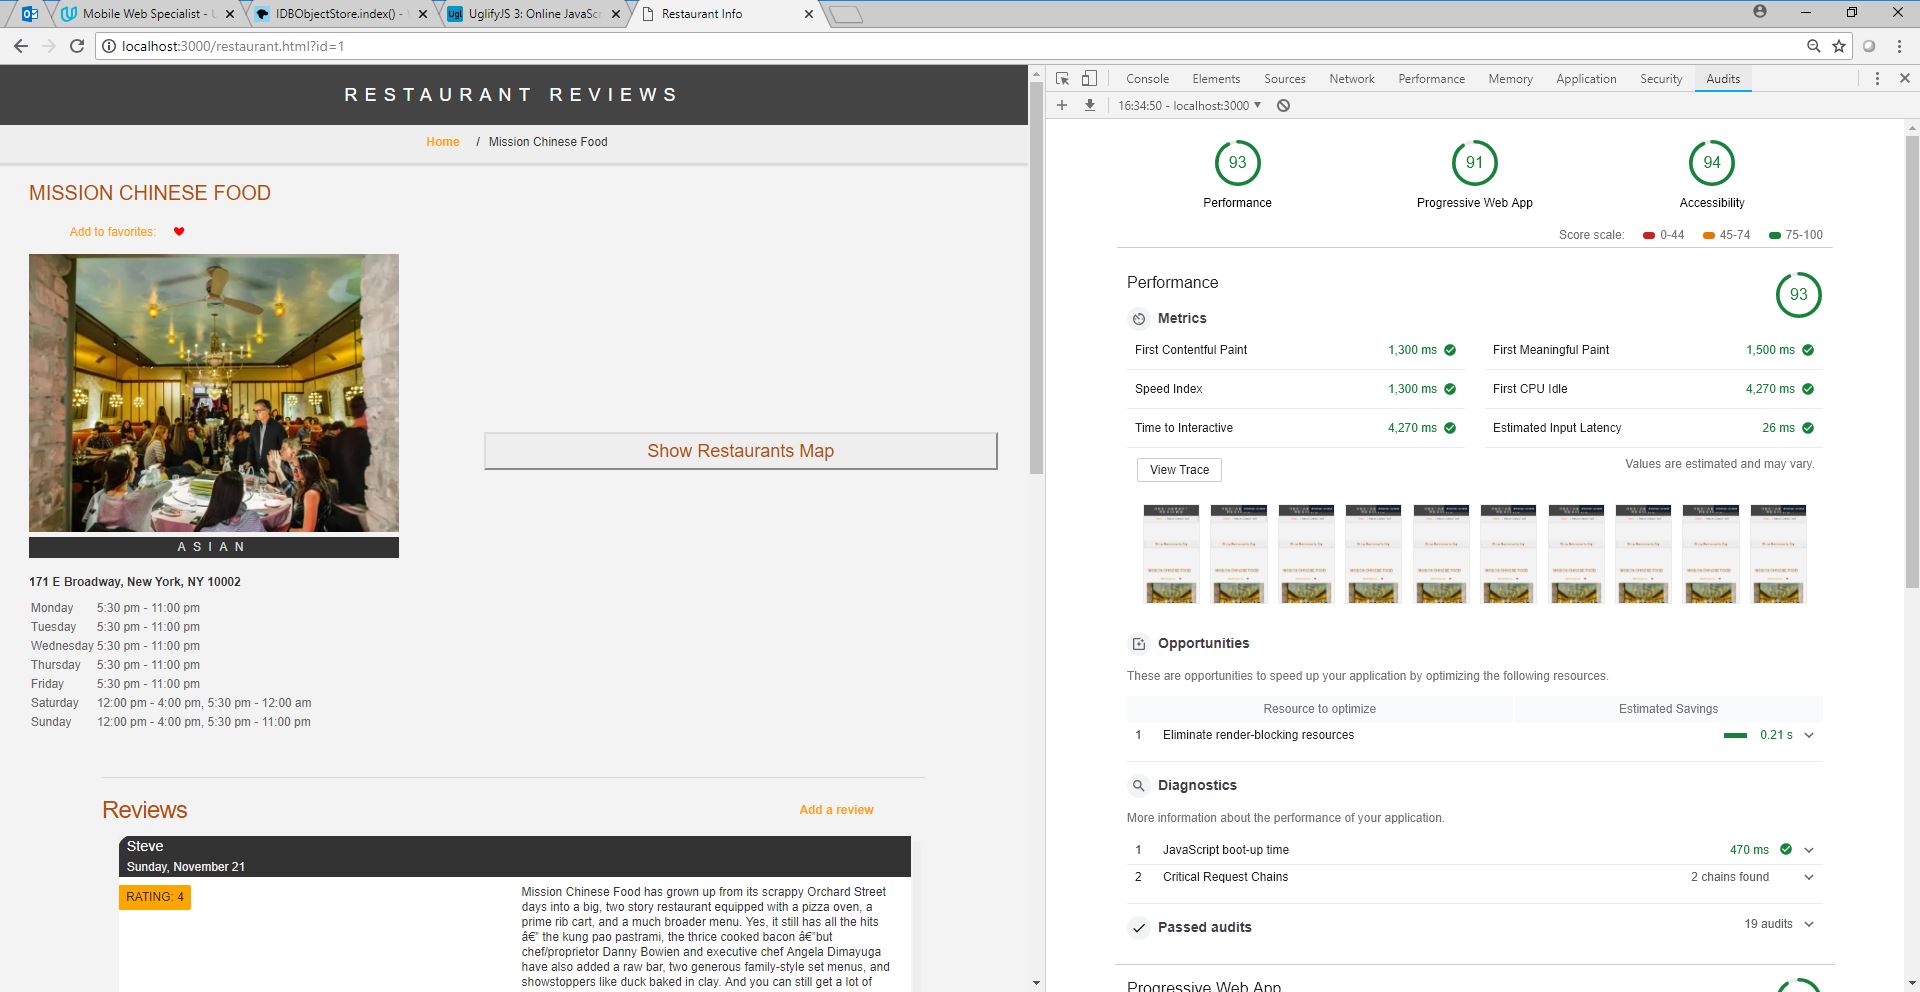Screen dimensions: 1920x992
Task: Click the Diagnostics magnifier icon
Action: pyautogui.click(x=1138, y=786)
